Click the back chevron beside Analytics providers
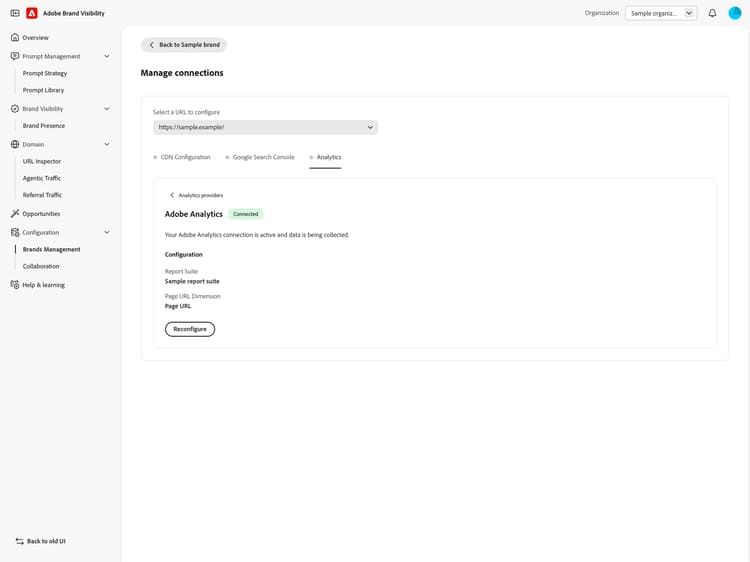The image size is (750, 562). (x=172, y=195)
